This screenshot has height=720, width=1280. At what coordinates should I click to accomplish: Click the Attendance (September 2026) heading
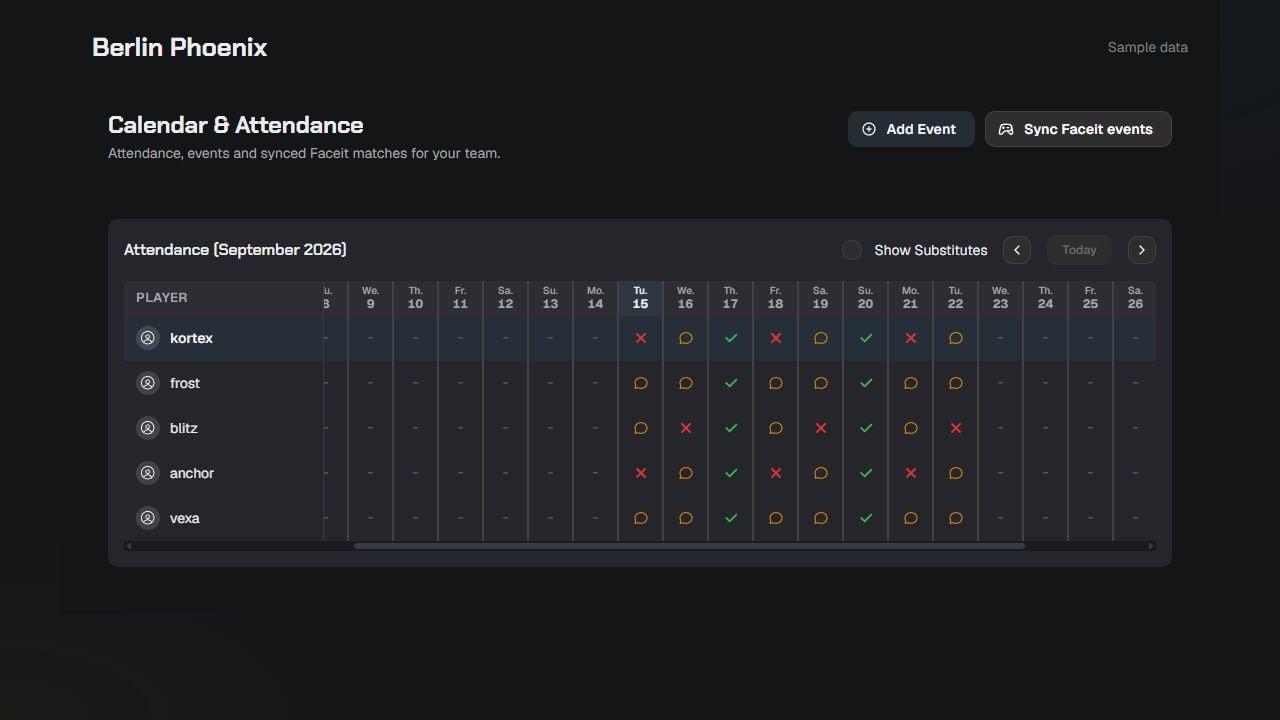click(235, 250)
